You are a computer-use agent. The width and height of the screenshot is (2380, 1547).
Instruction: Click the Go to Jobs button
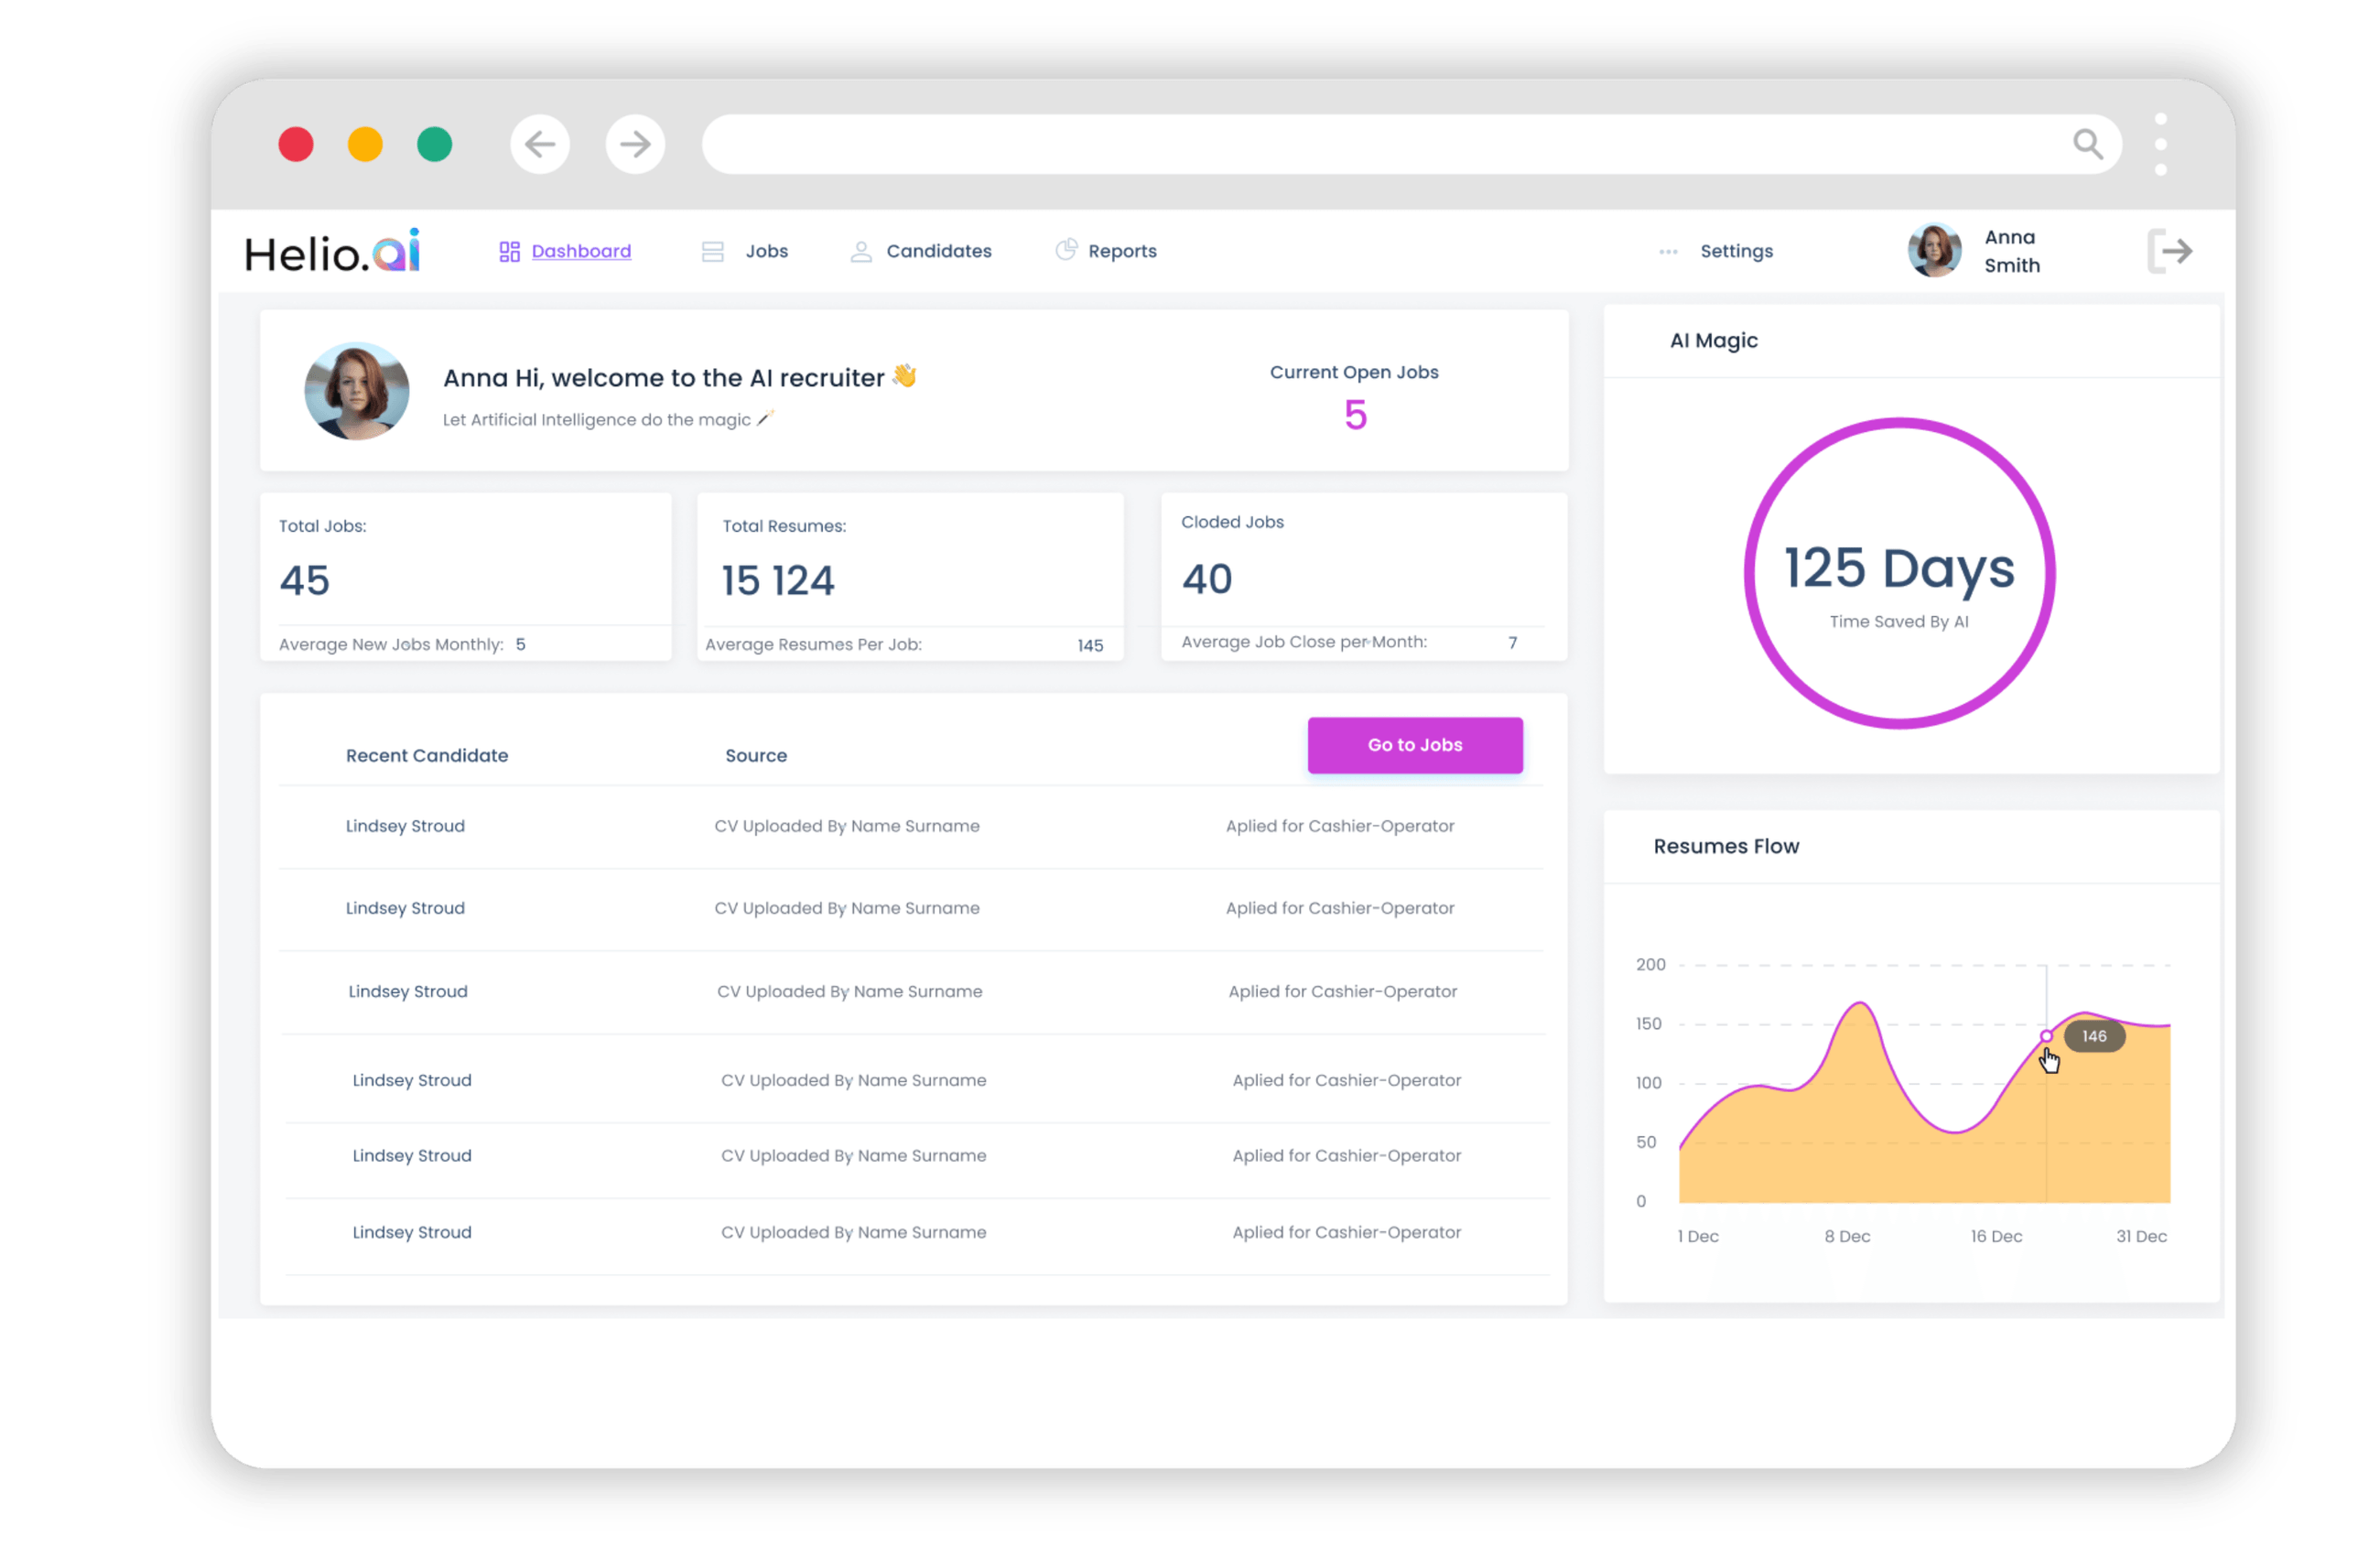point(1415,744)
